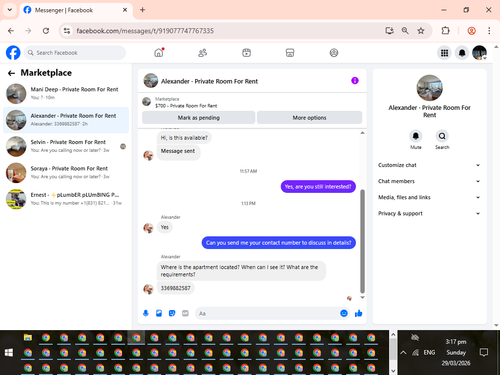Open Windows notification center icon
This screenshot has width=500, height=375.
coord(484,352)
